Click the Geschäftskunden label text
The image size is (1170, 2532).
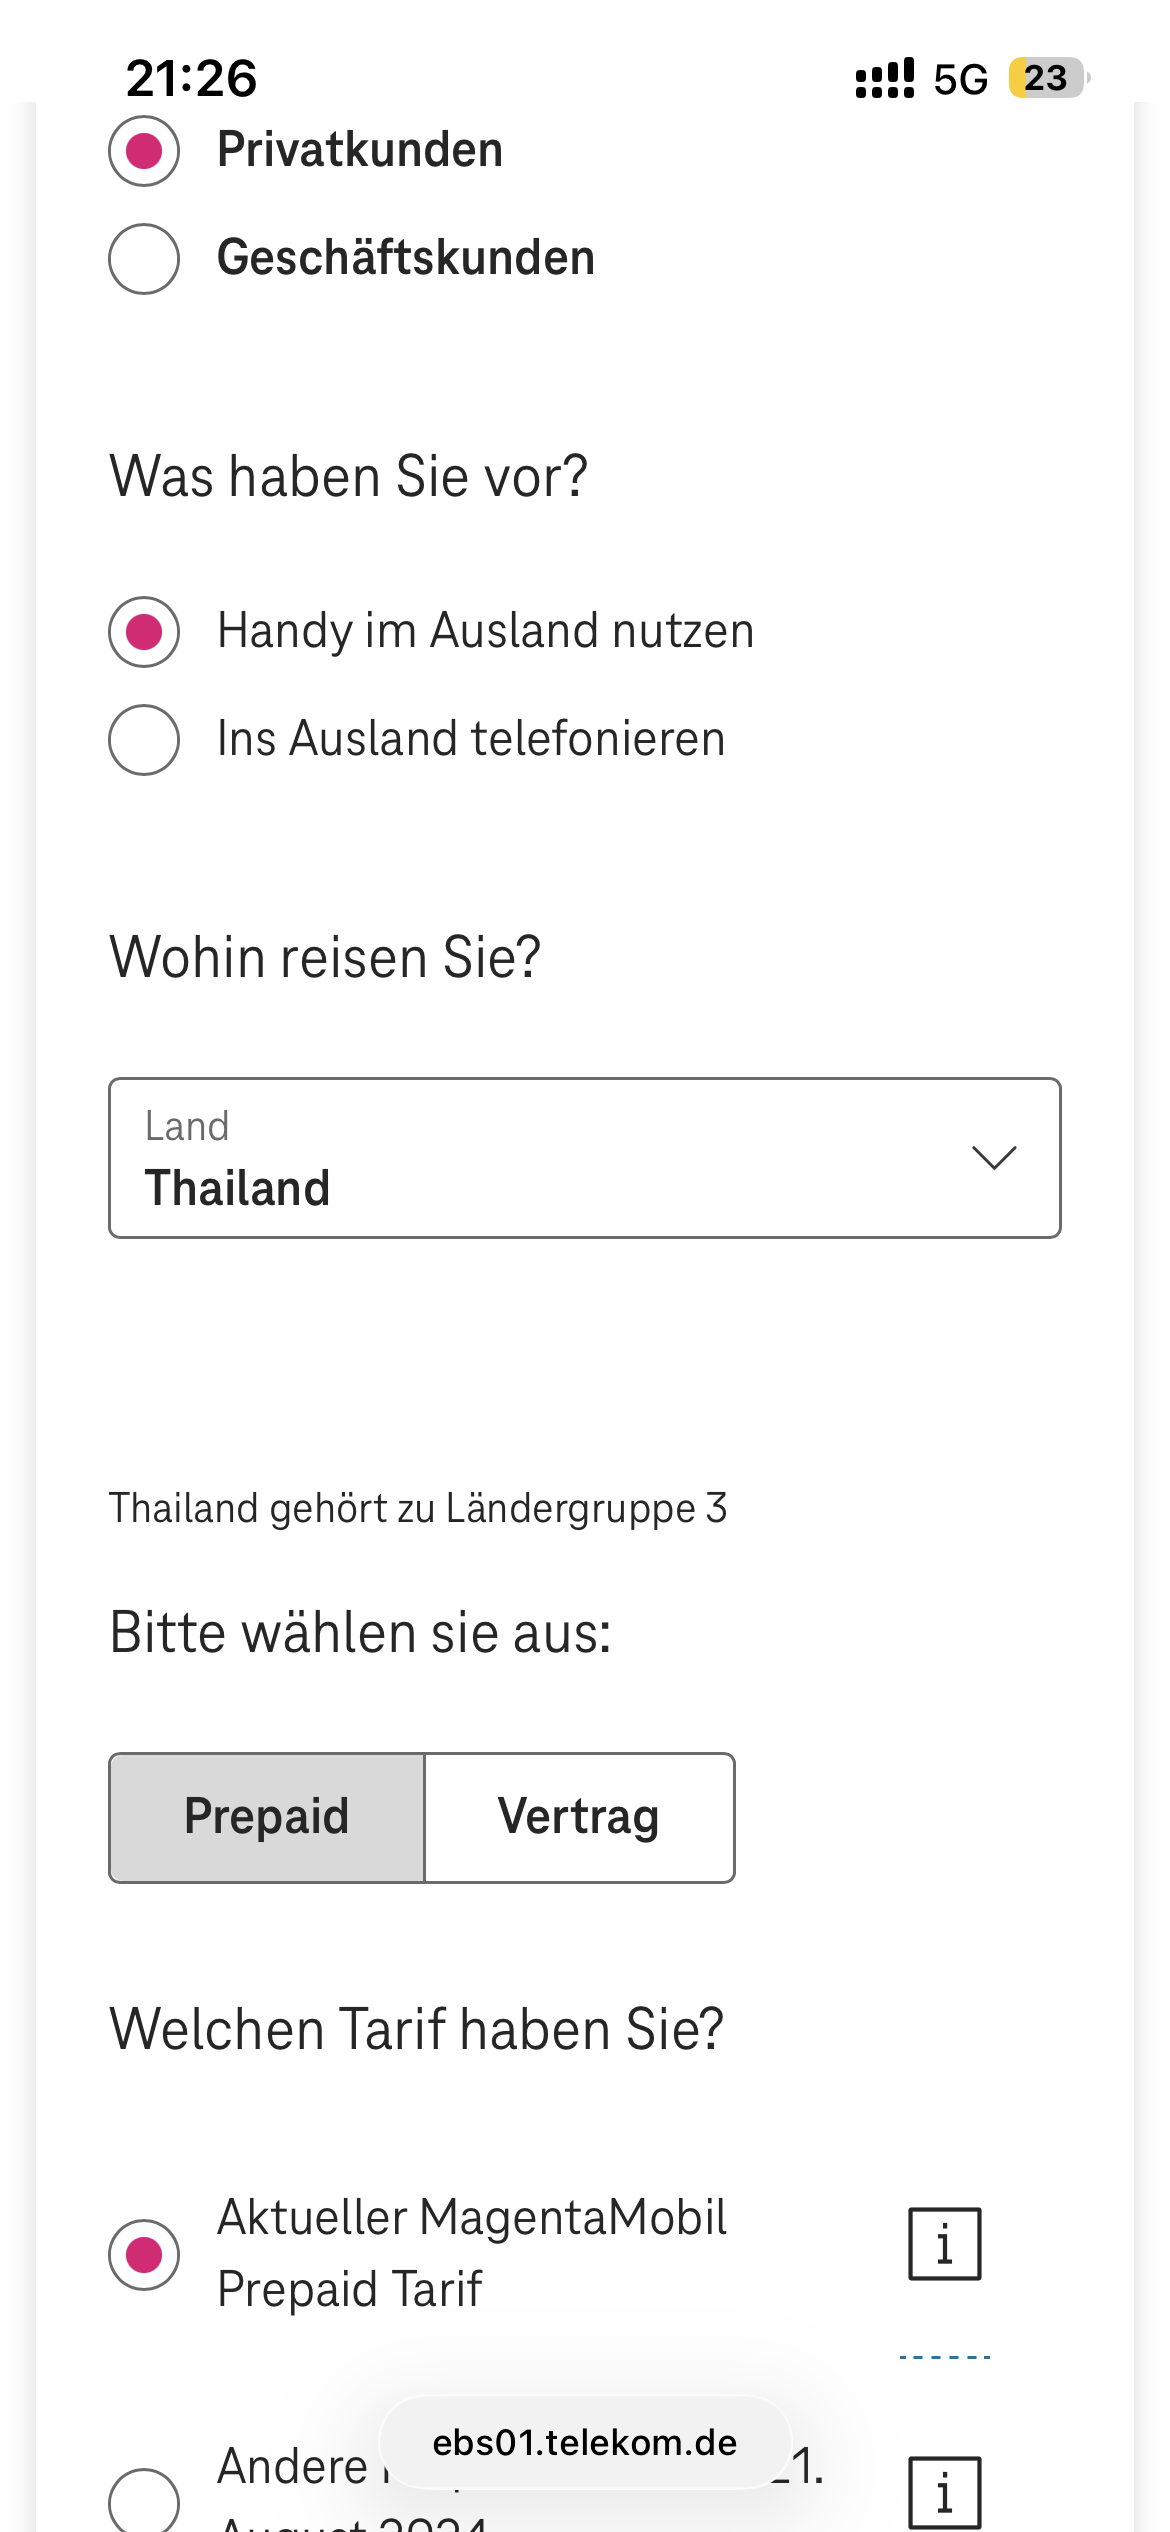click(406, 258)
